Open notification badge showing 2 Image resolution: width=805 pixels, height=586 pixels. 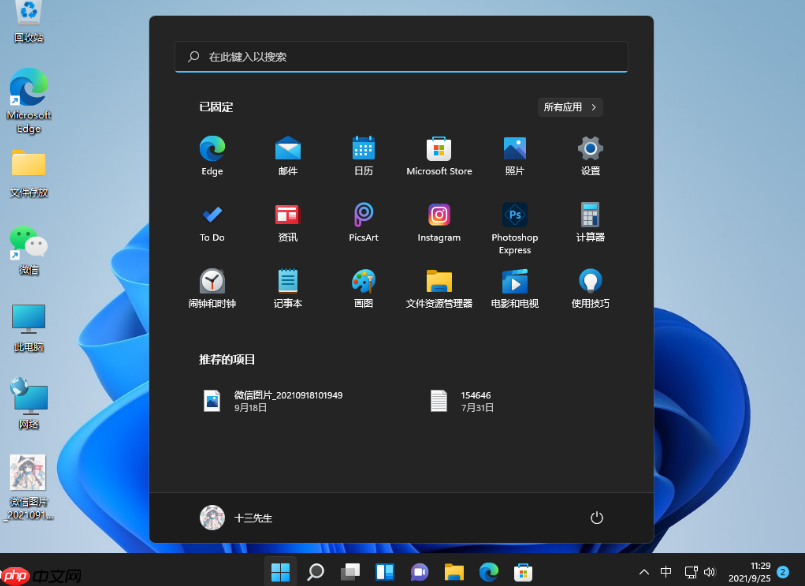coord(783,572)
